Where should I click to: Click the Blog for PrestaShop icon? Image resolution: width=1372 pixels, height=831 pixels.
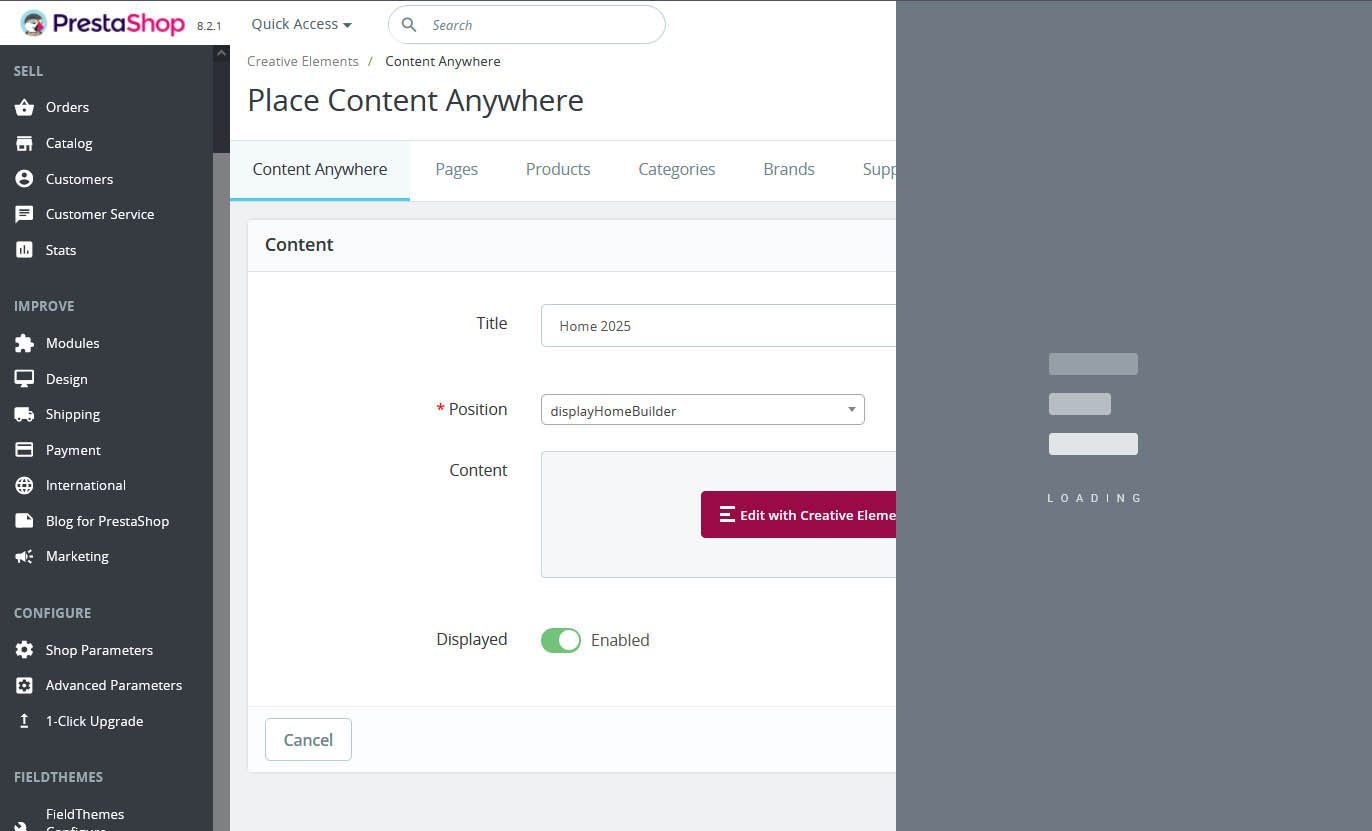(x=24, y=521)
